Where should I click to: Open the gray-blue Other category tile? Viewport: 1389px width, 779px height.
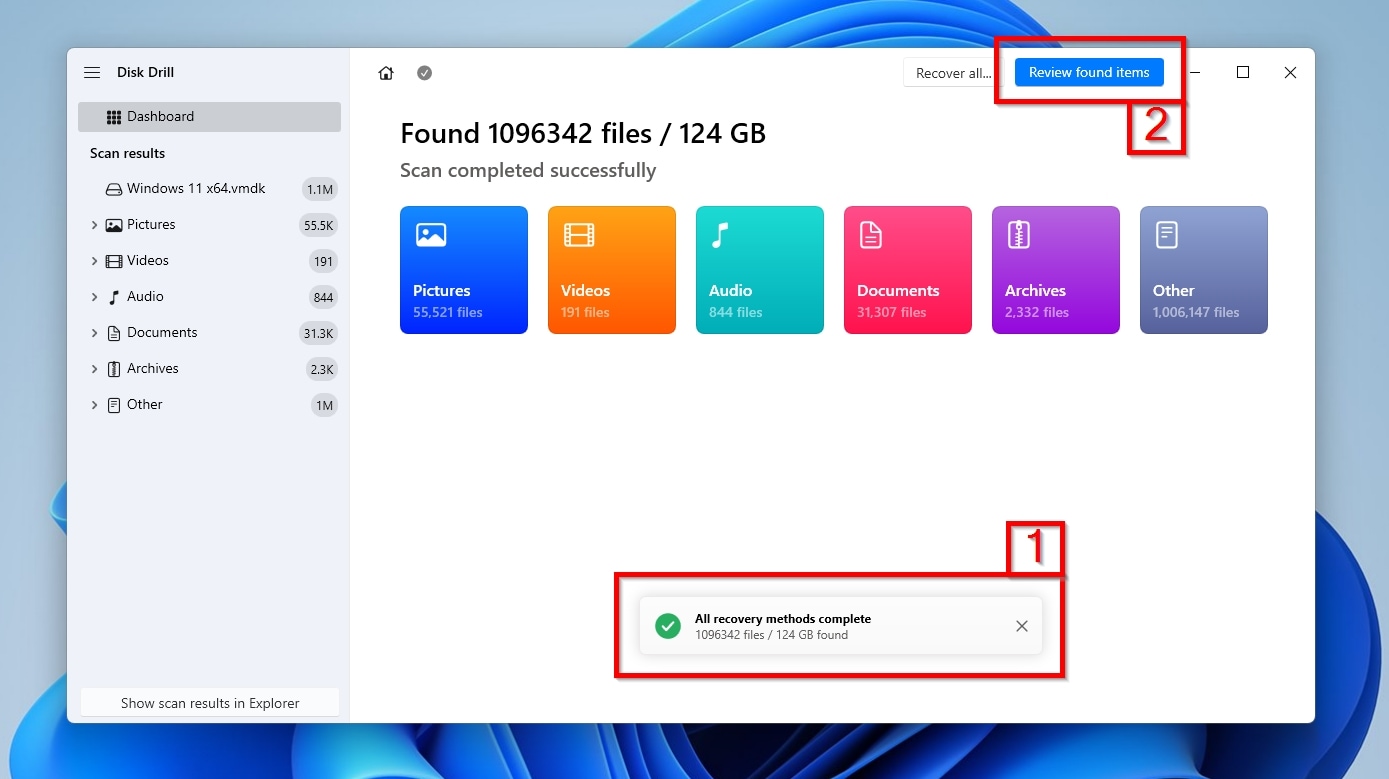pos(1204,270)
